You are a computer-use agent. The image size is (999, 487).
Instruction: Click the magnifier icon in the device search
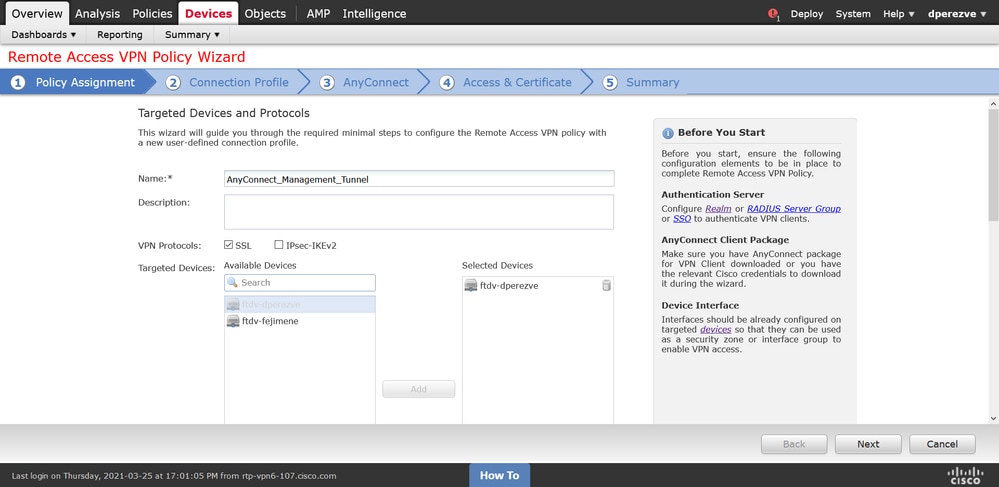pos(233,282)
